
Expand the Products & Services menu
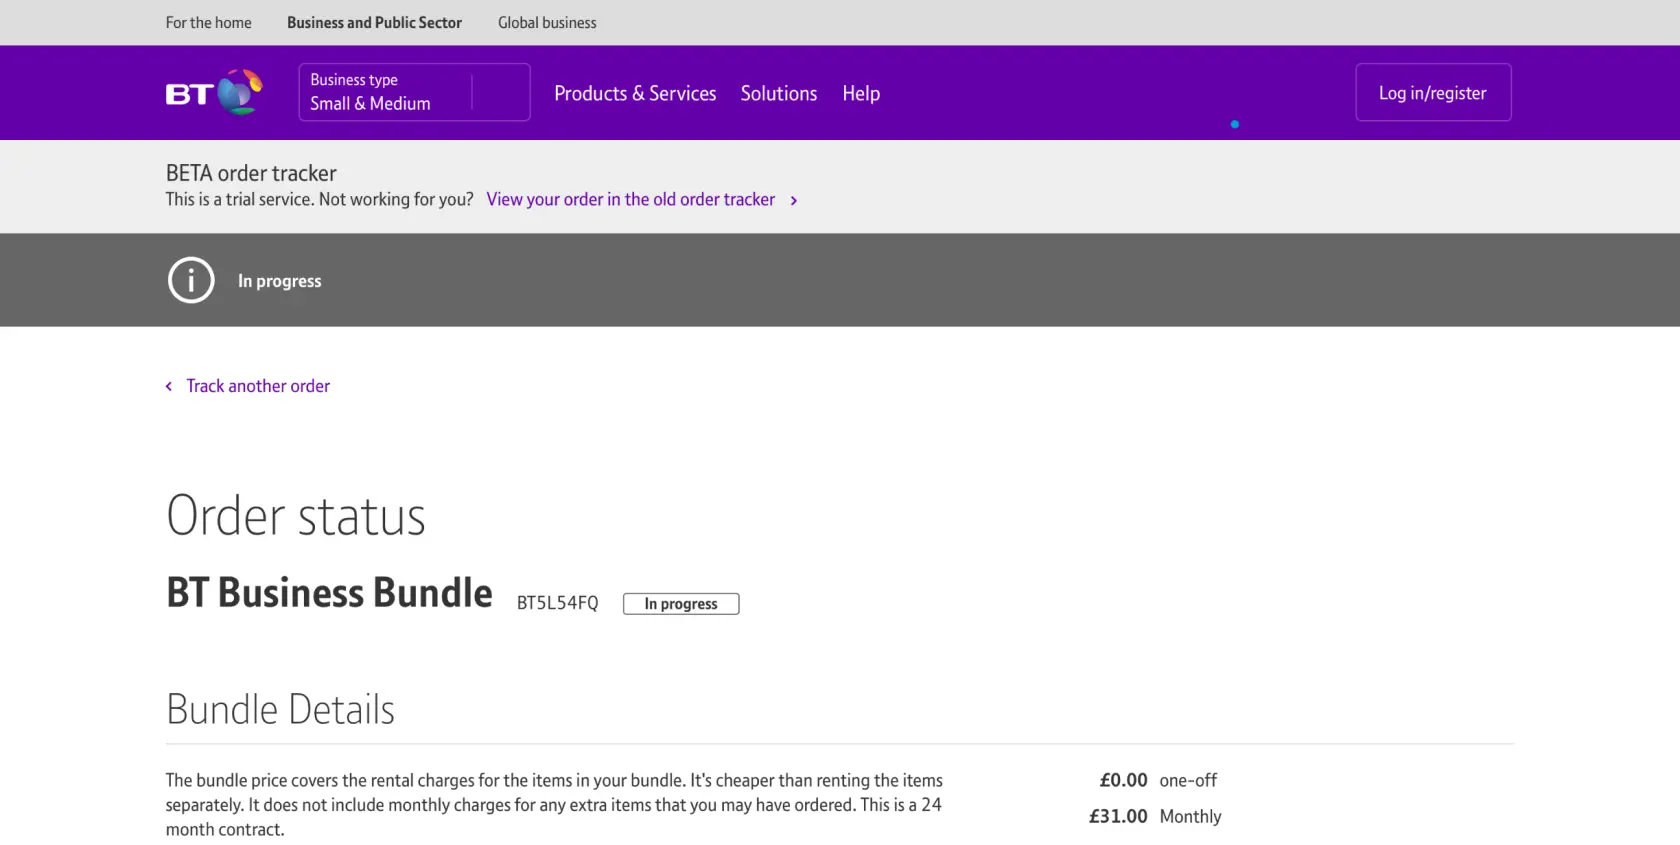[x=635, y=94]
